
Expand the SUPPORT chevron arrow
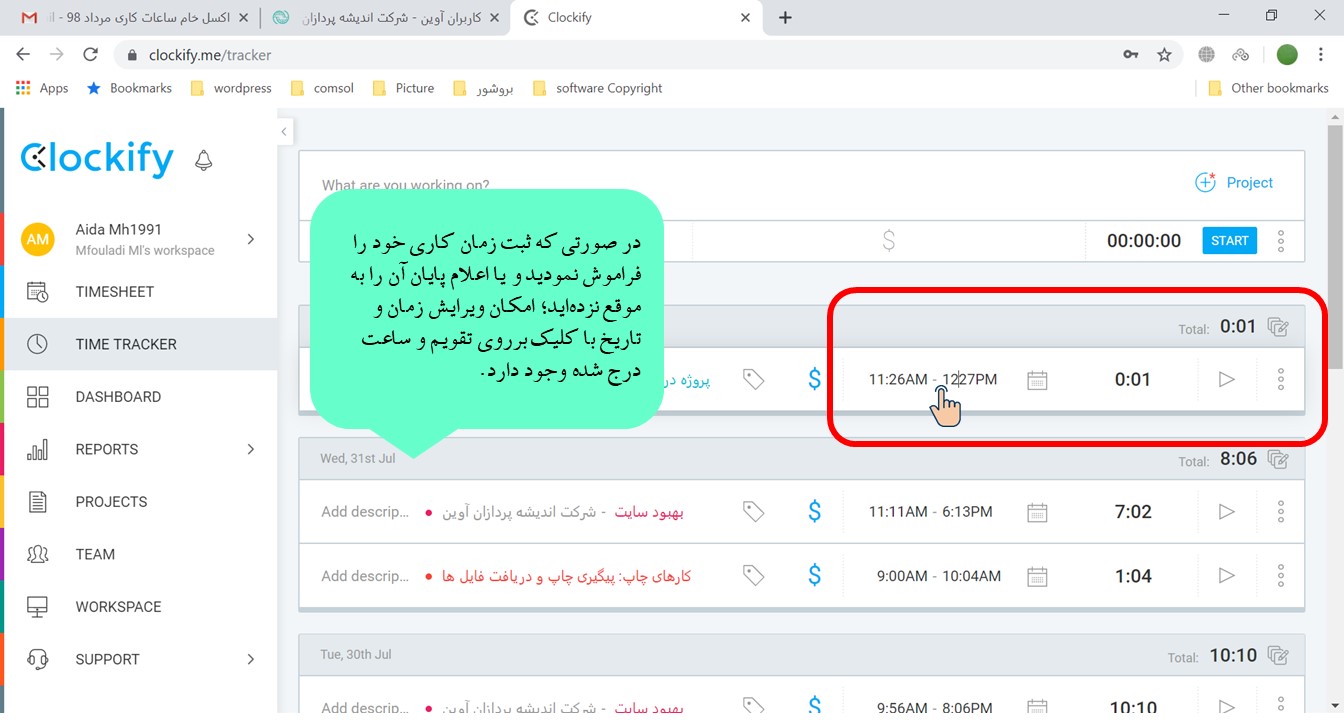coord(251,659)
